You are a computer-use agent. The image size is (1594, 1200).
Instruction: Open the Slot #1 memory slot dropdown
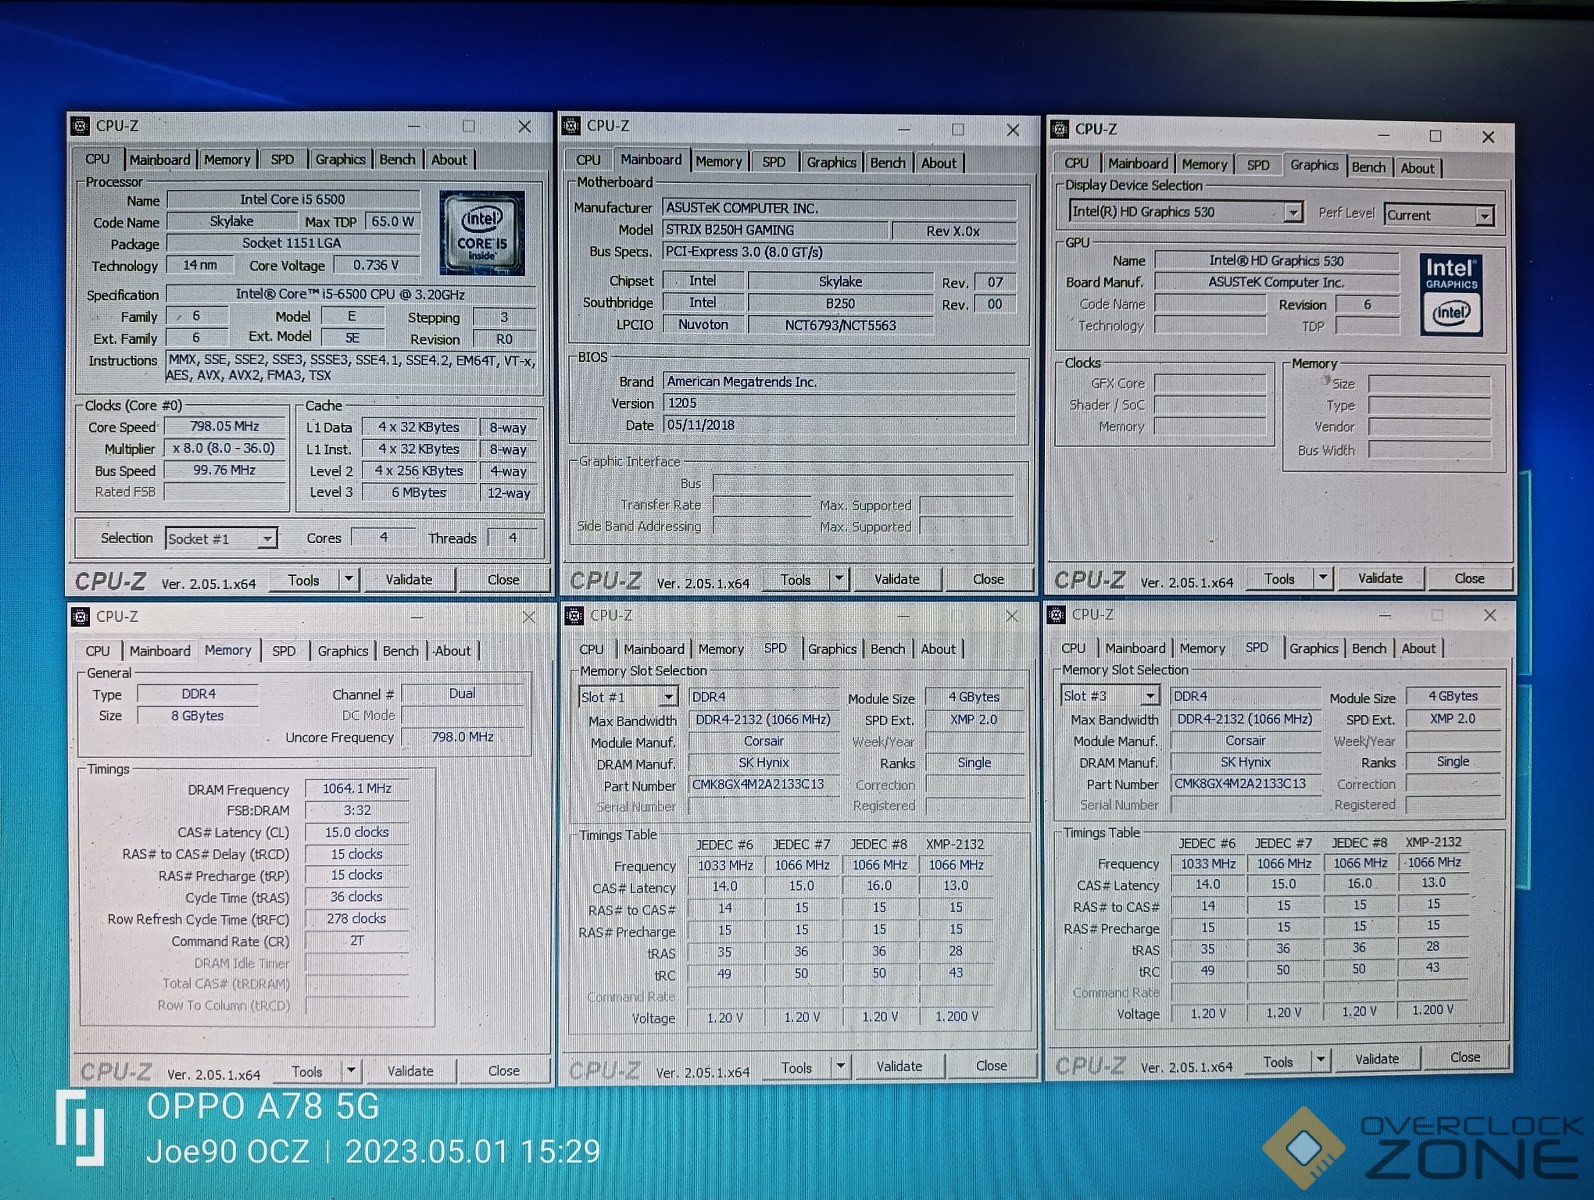(669, 697)
